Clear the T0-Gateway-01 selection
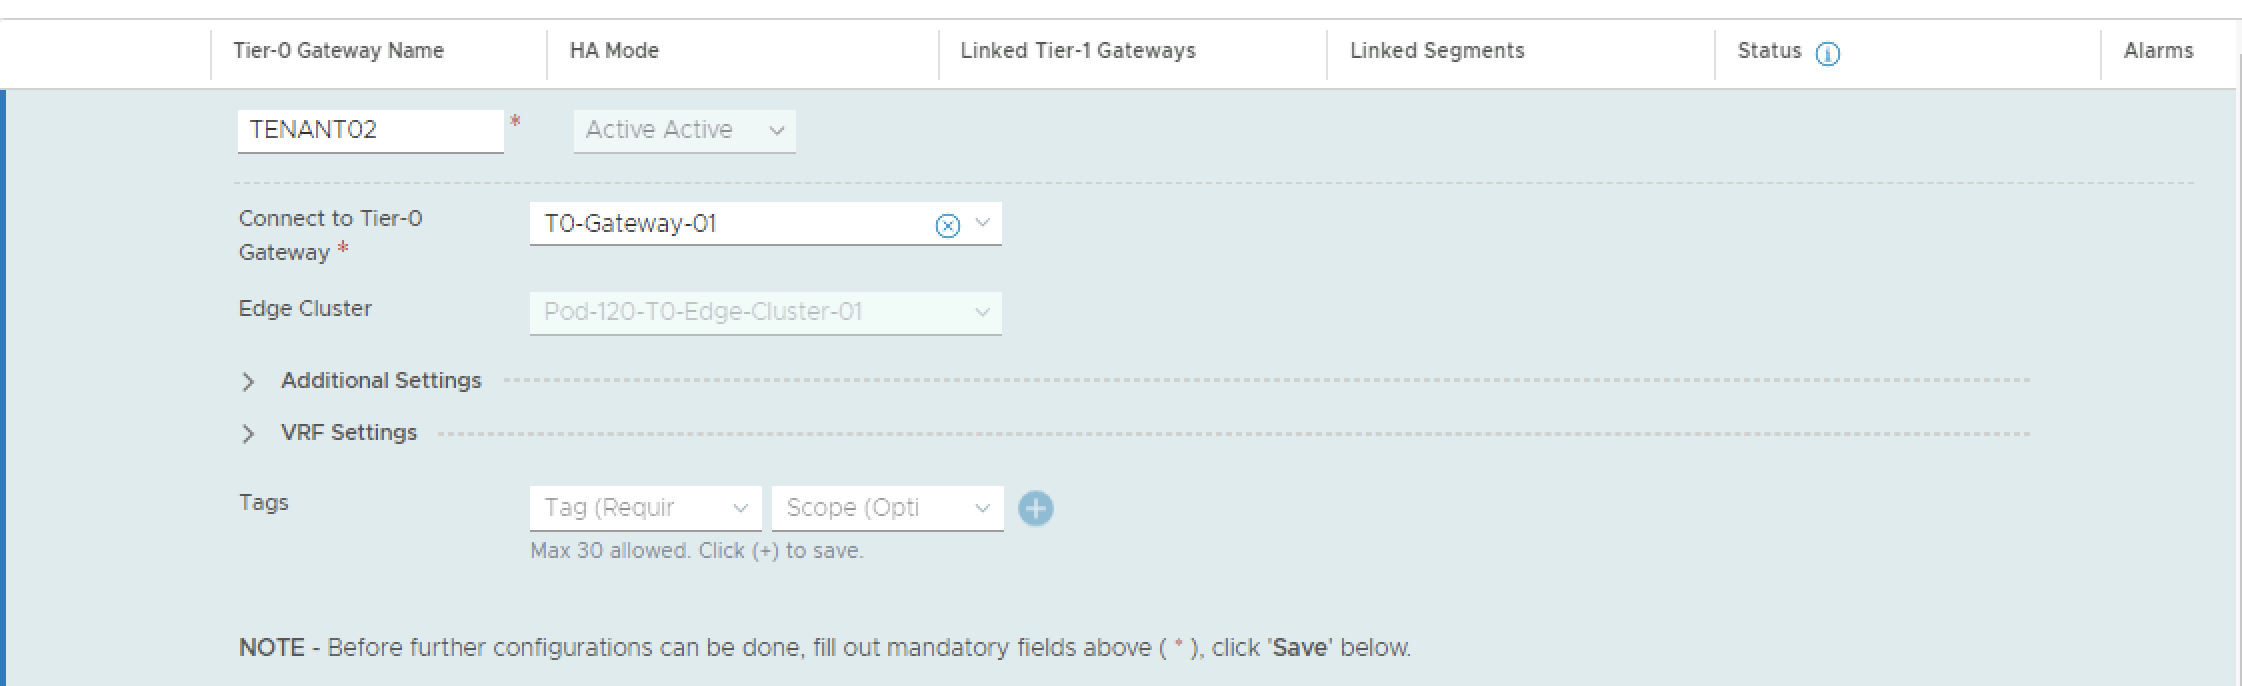2242x686 pixels. (x=947, y=226)
